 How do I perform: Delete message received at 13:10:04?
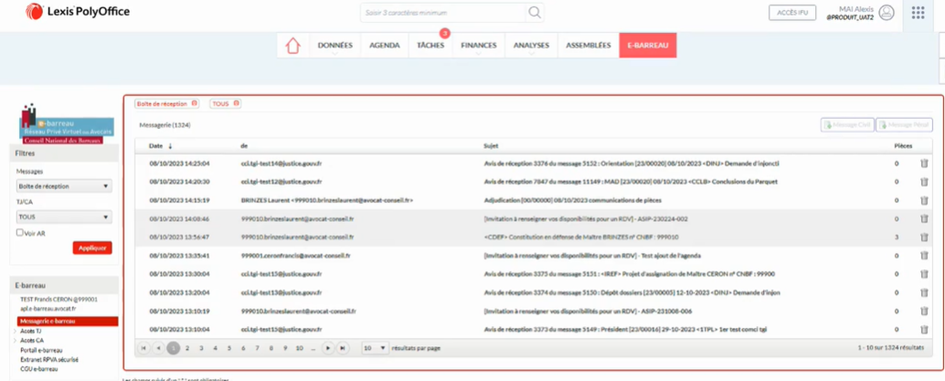[924, 330]
